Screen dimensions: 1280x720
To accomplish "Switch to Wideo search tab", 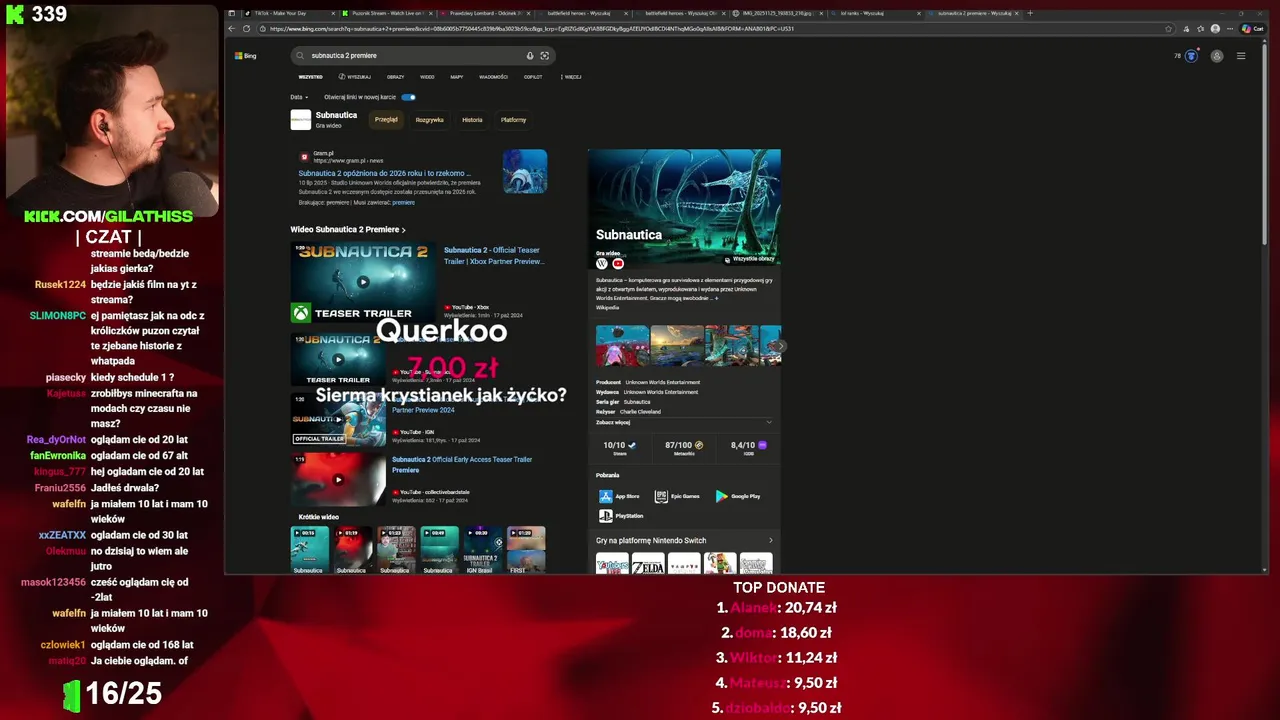I will tap(427, 77).
